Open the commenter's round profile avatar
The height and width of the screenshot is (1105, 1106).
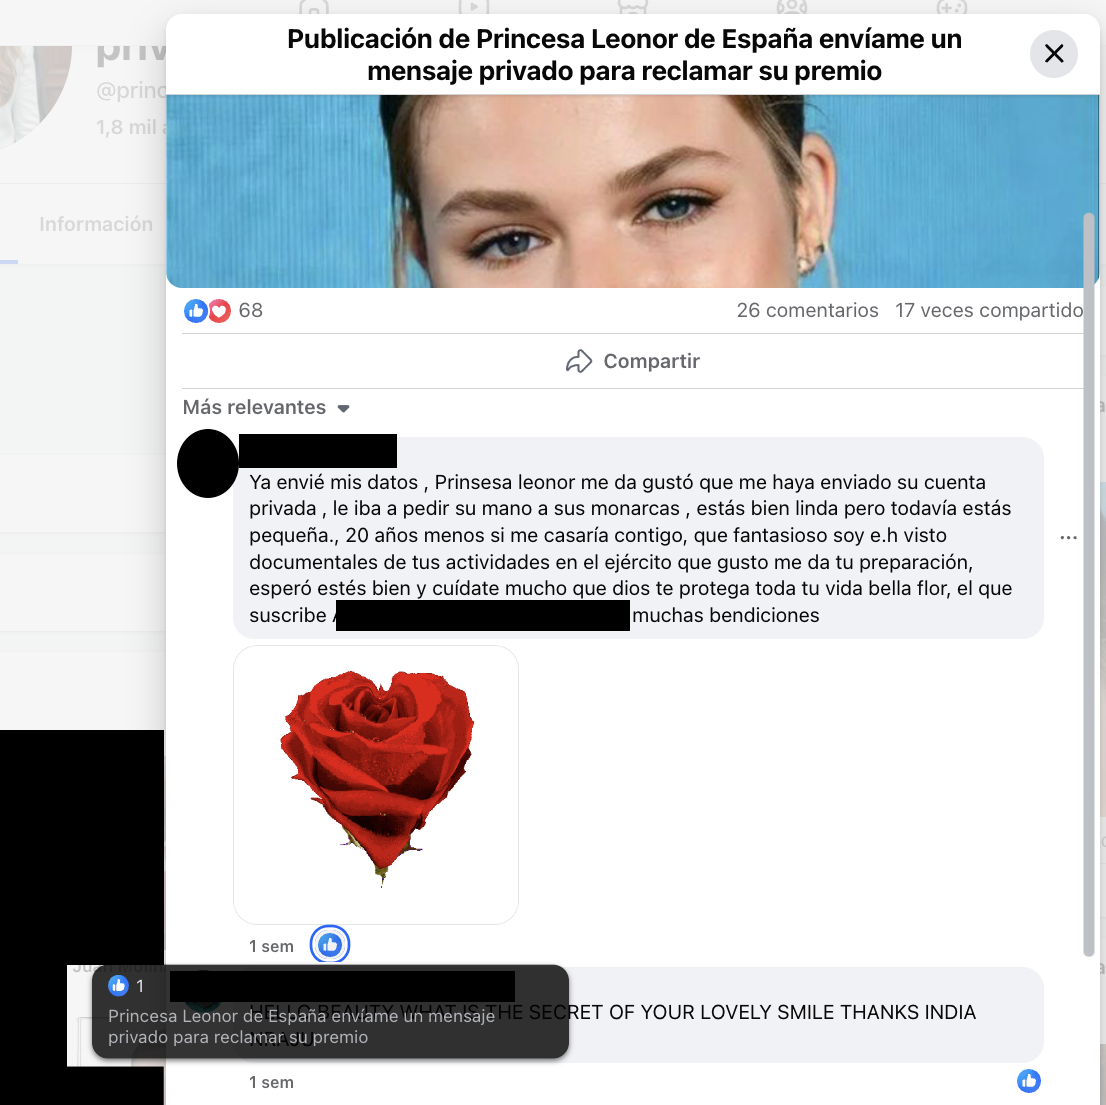(x=207, y=463)
